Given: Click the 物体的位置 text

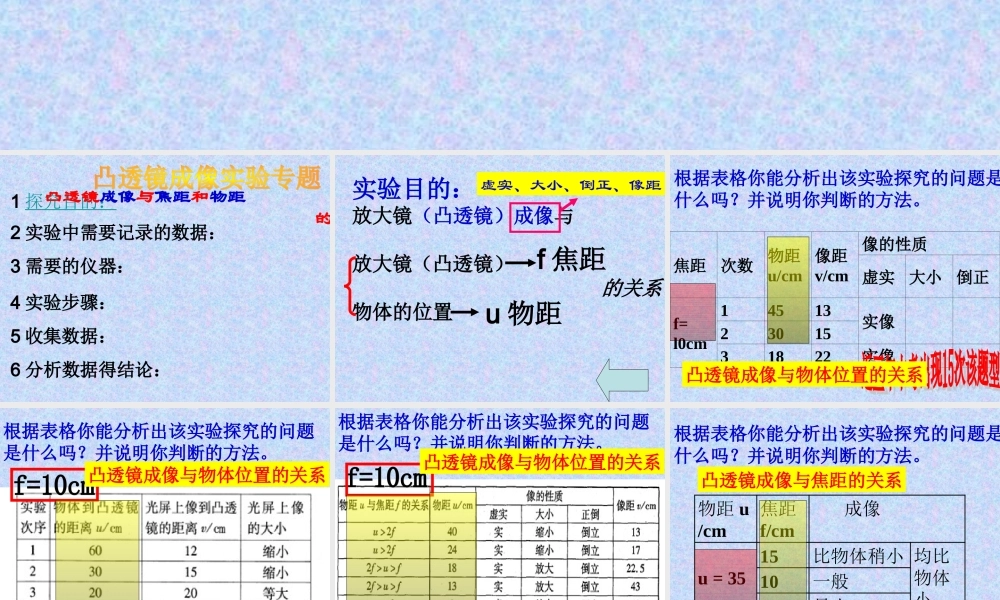Looking at the screenshot, I should [x=402, y=312].
